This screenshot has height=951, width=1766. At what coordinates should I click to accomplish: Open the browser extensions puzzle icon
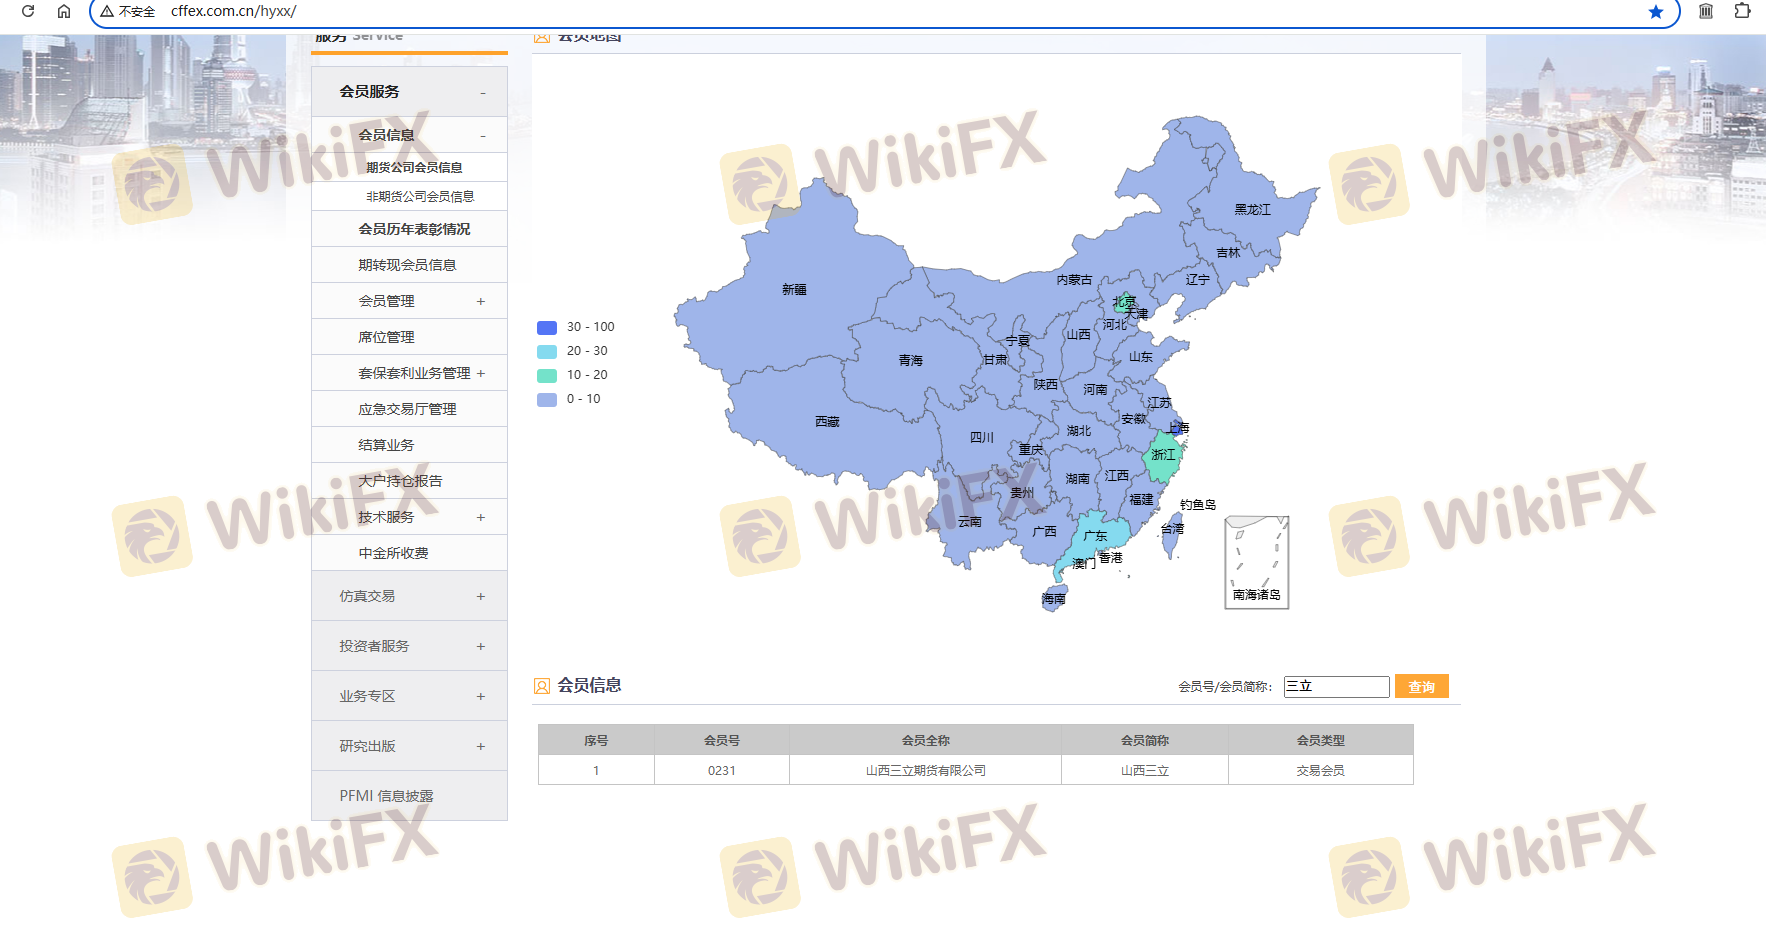[x=1742, y=11]
